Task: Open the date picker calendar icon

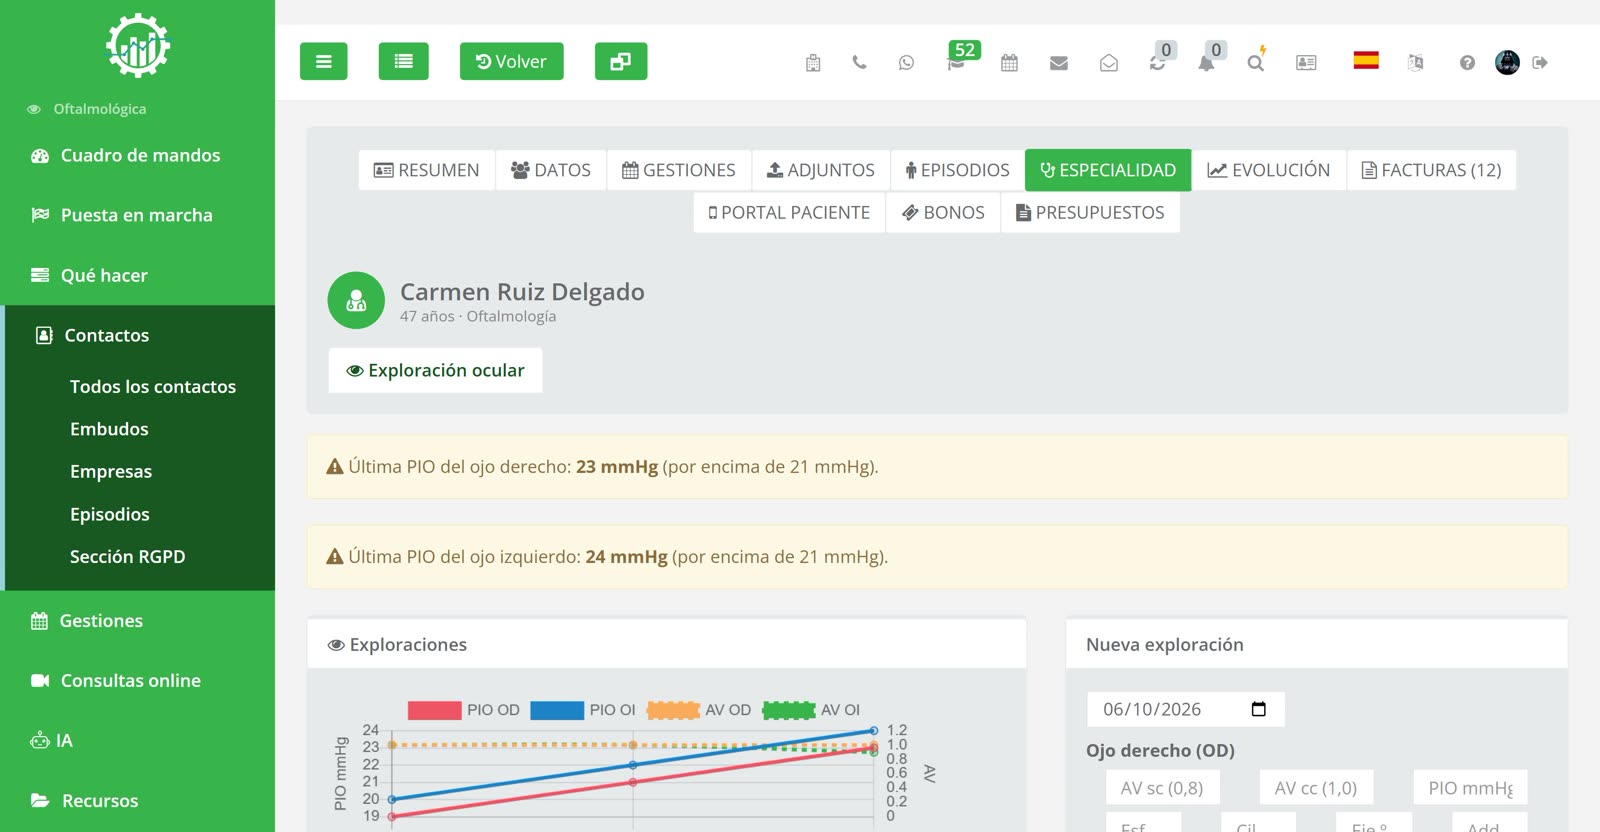Action: click(x=1259, y=709)
